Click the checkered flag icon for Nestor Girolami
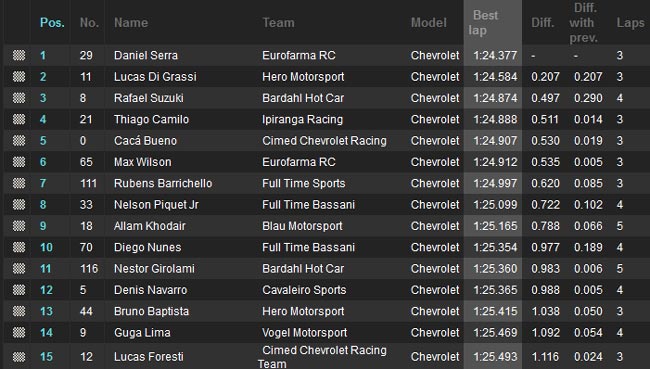Viewport: 650px width, 369px height. tap(19, 269)
